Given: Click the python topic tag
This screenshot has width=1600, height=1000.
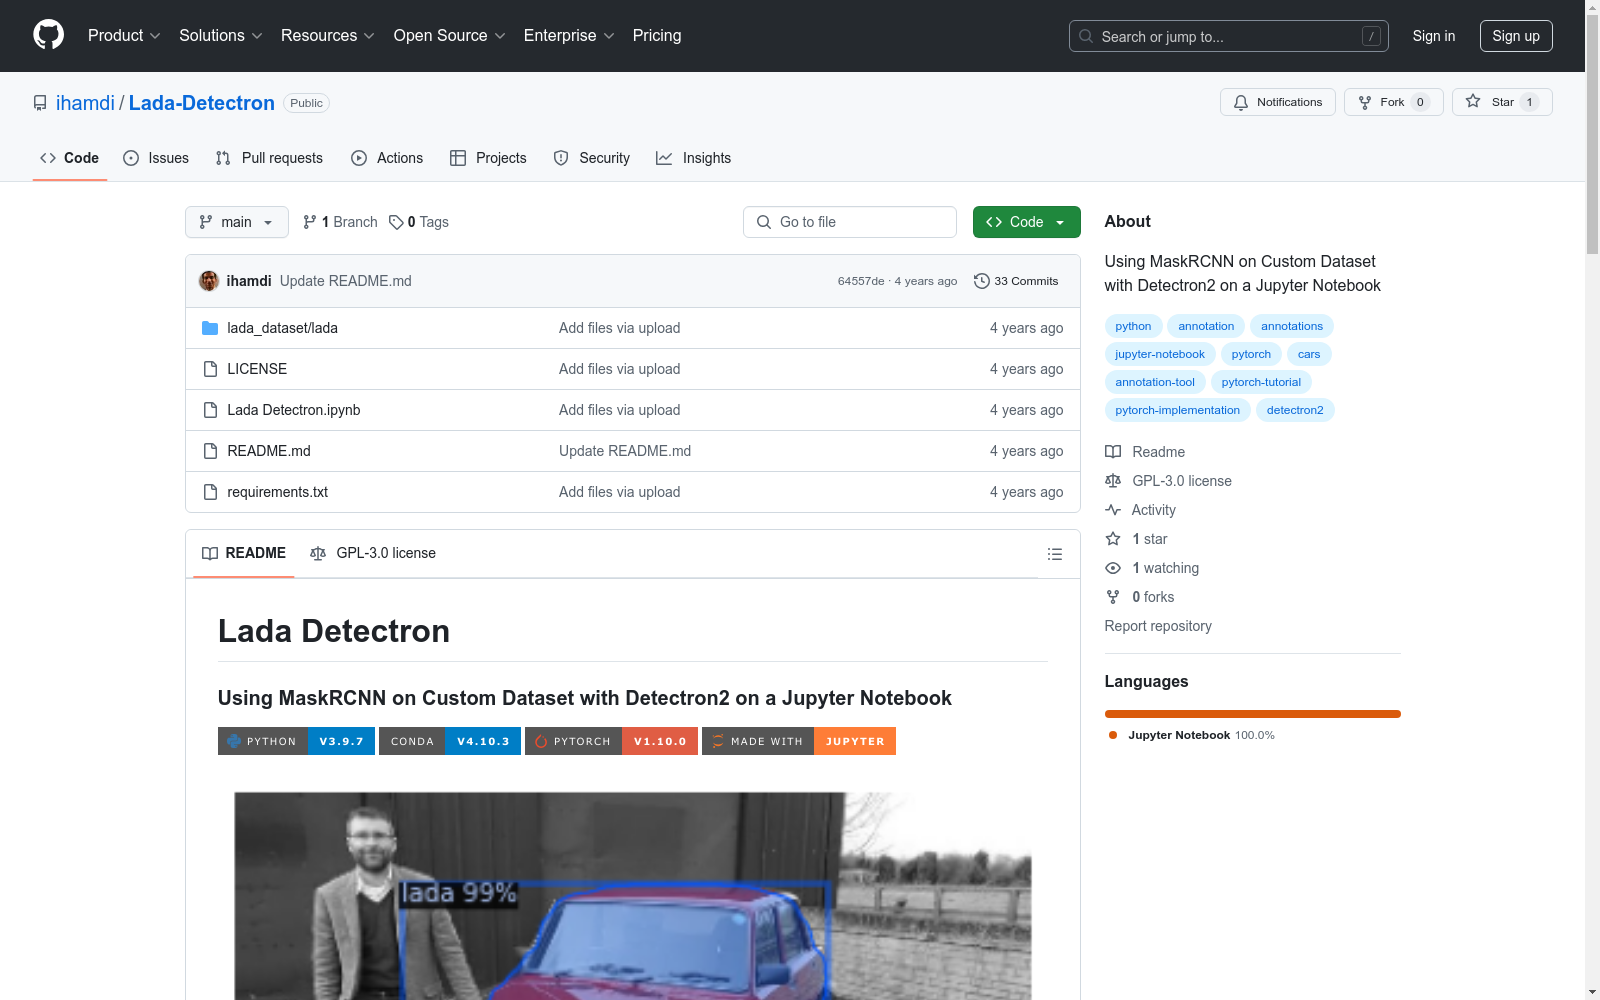Looking at the screenshot, I should pyautogui.click(x=1133, y=326).
